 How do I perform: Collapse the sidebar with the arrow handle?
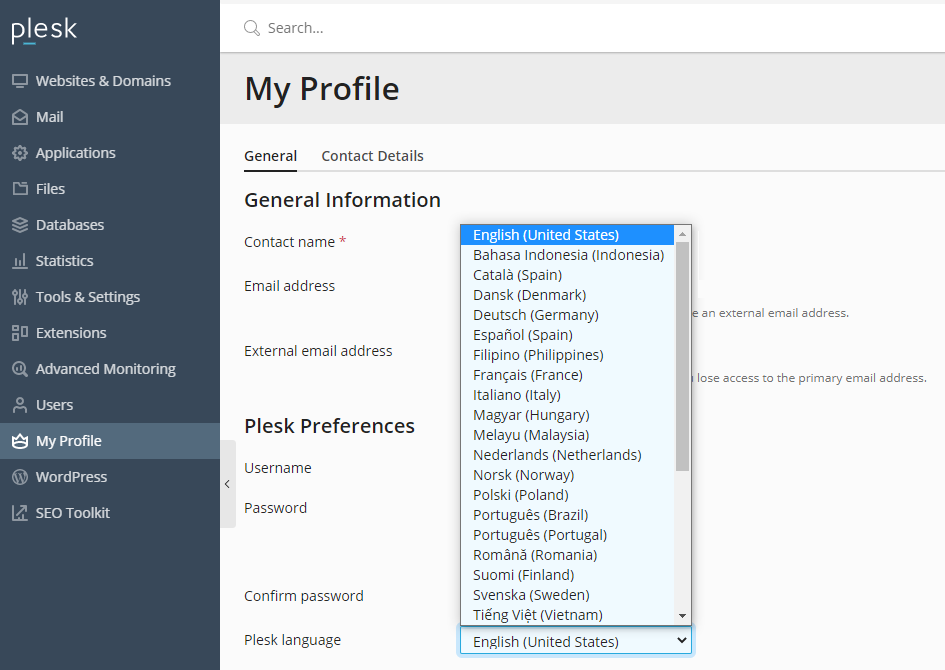tap(227, 484)
